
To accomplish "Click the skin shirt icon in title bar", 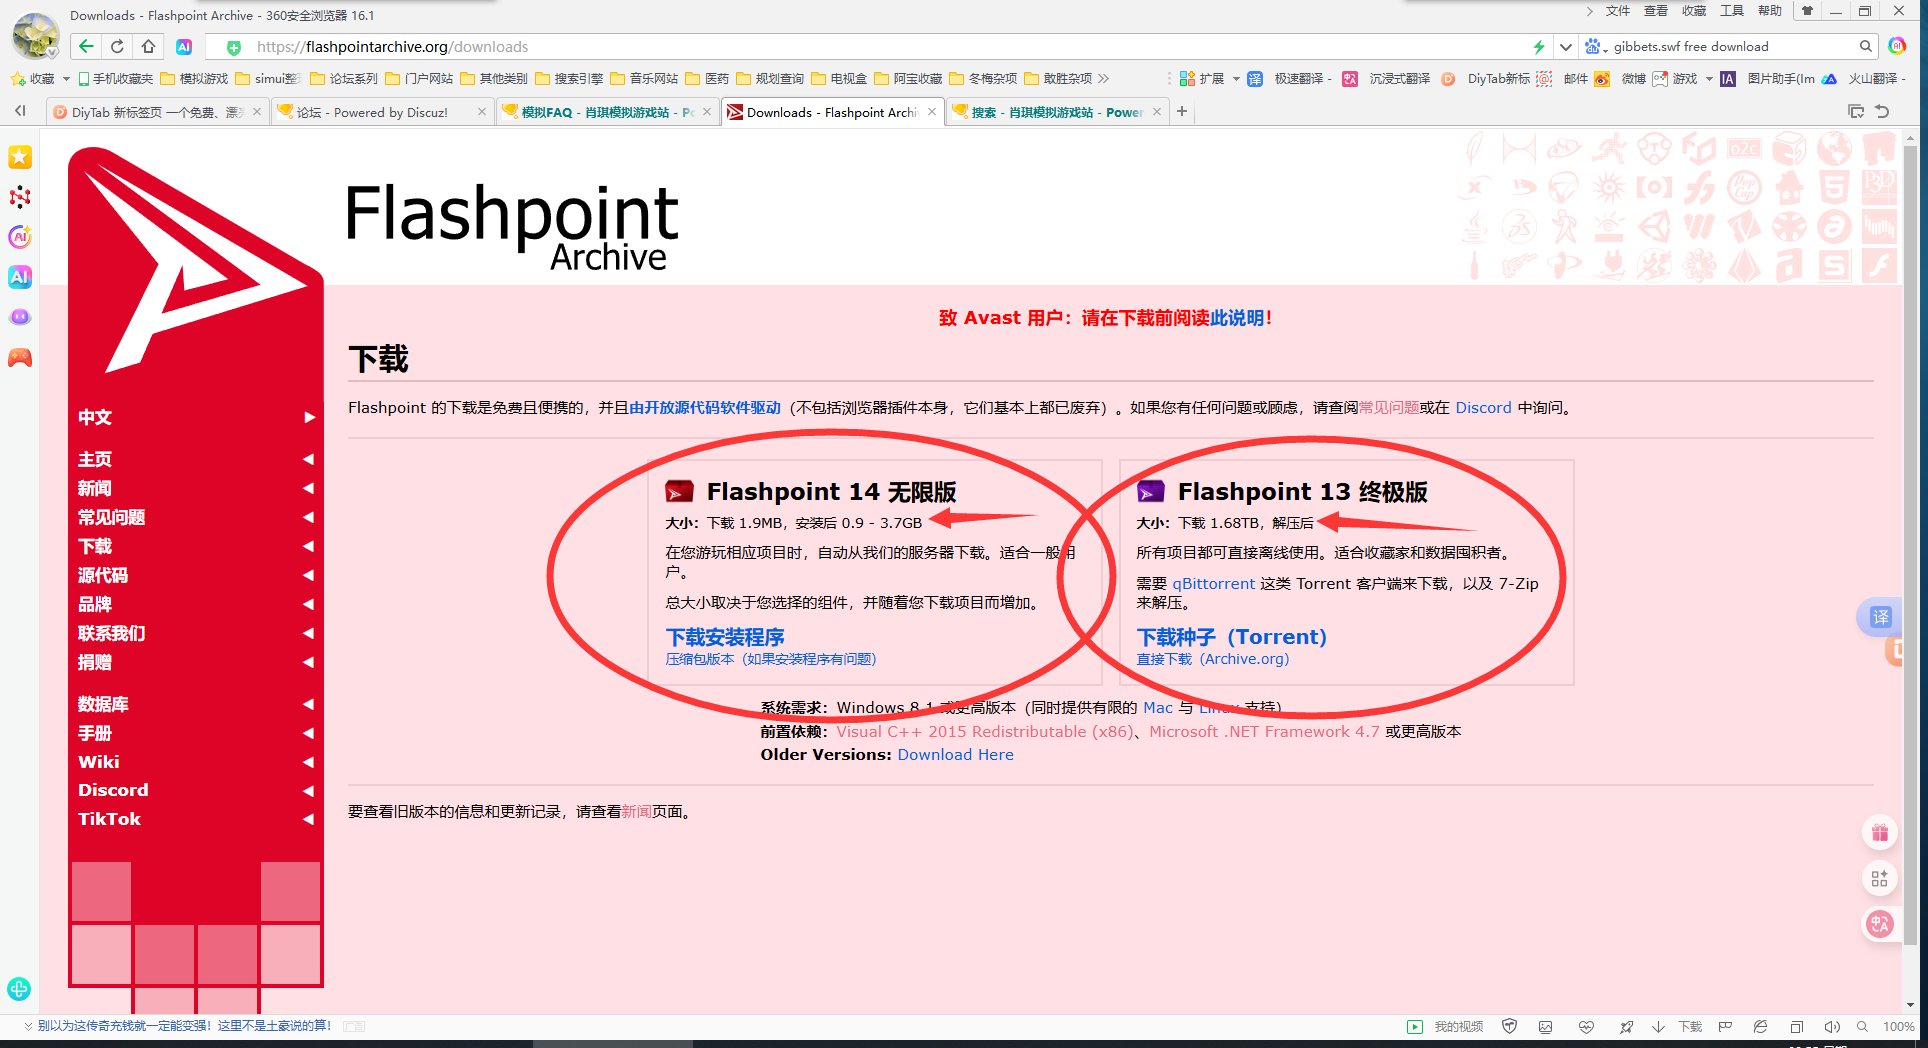I will coord(1807,11).
